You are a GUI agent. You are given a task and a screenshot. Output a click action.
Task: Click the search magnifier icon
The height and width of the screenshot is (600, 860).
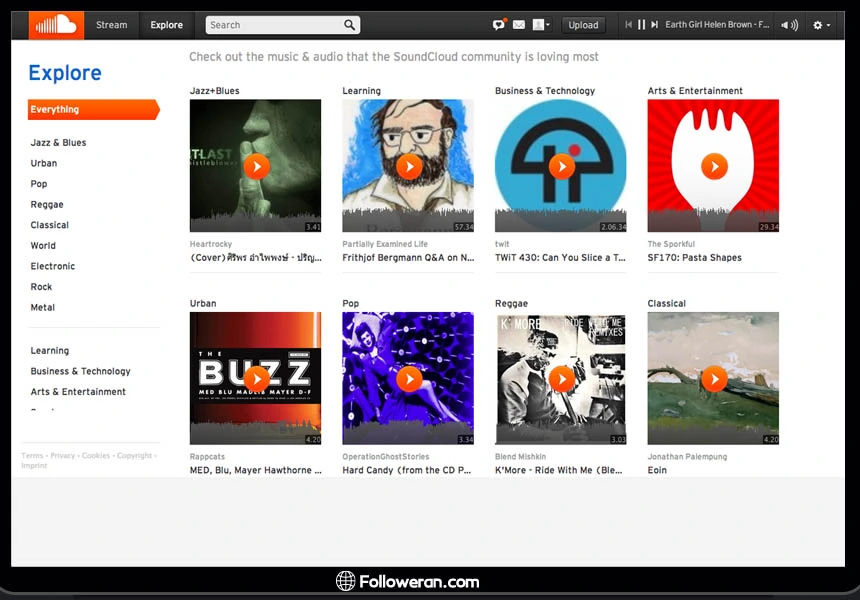pos(349,25)
